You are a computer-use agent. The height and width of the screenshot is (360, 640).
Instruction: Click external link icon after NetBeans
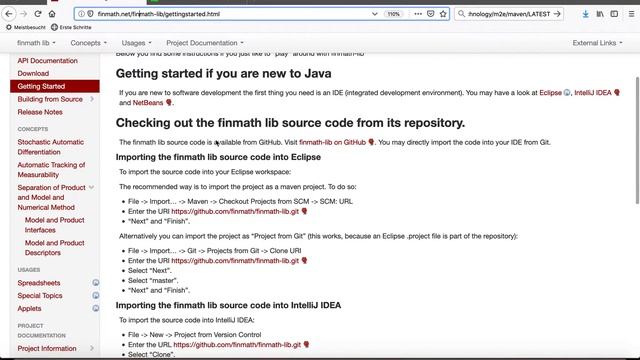[x=169, y=102]
